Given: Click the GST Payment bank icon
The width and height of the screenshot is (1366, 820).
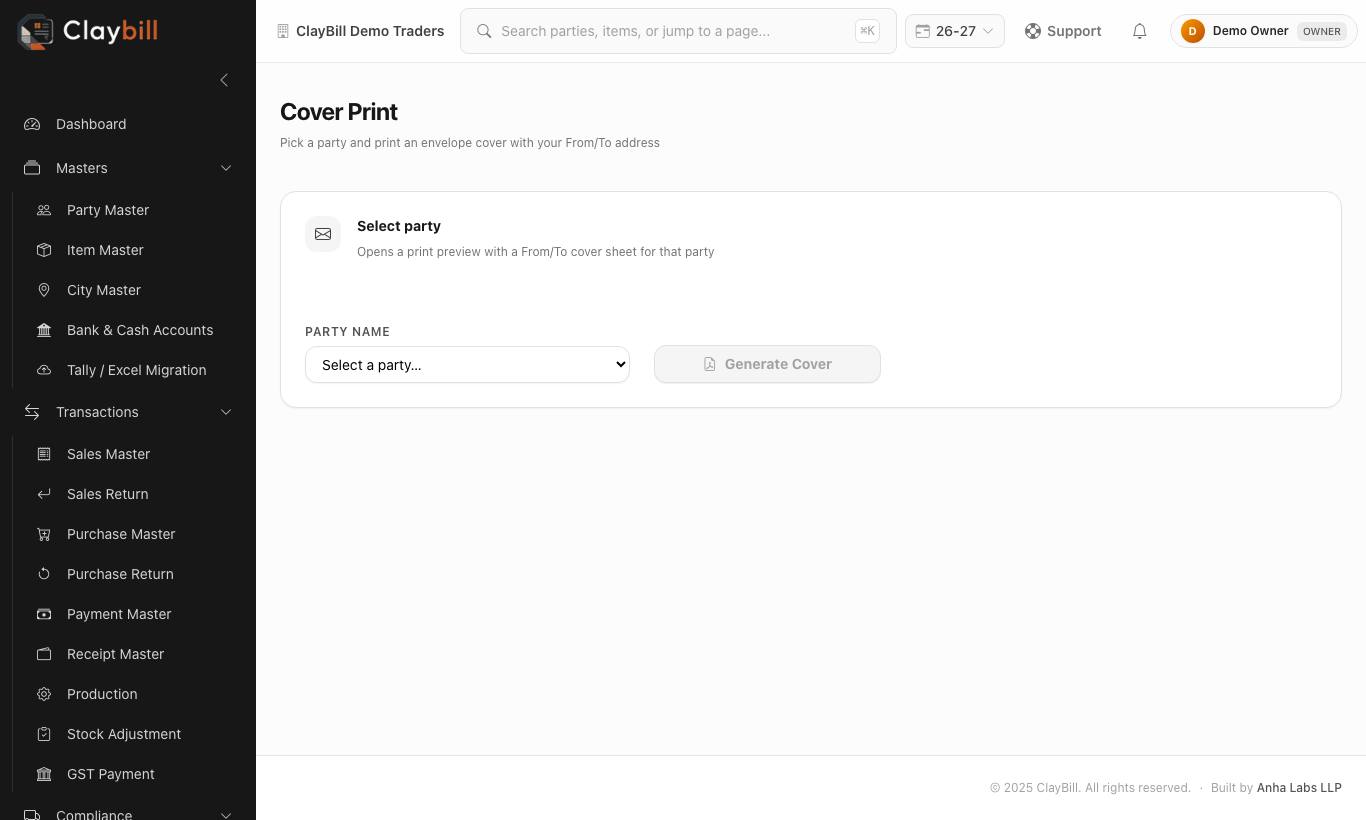Looking at the screenshot, I should [44, 774].
